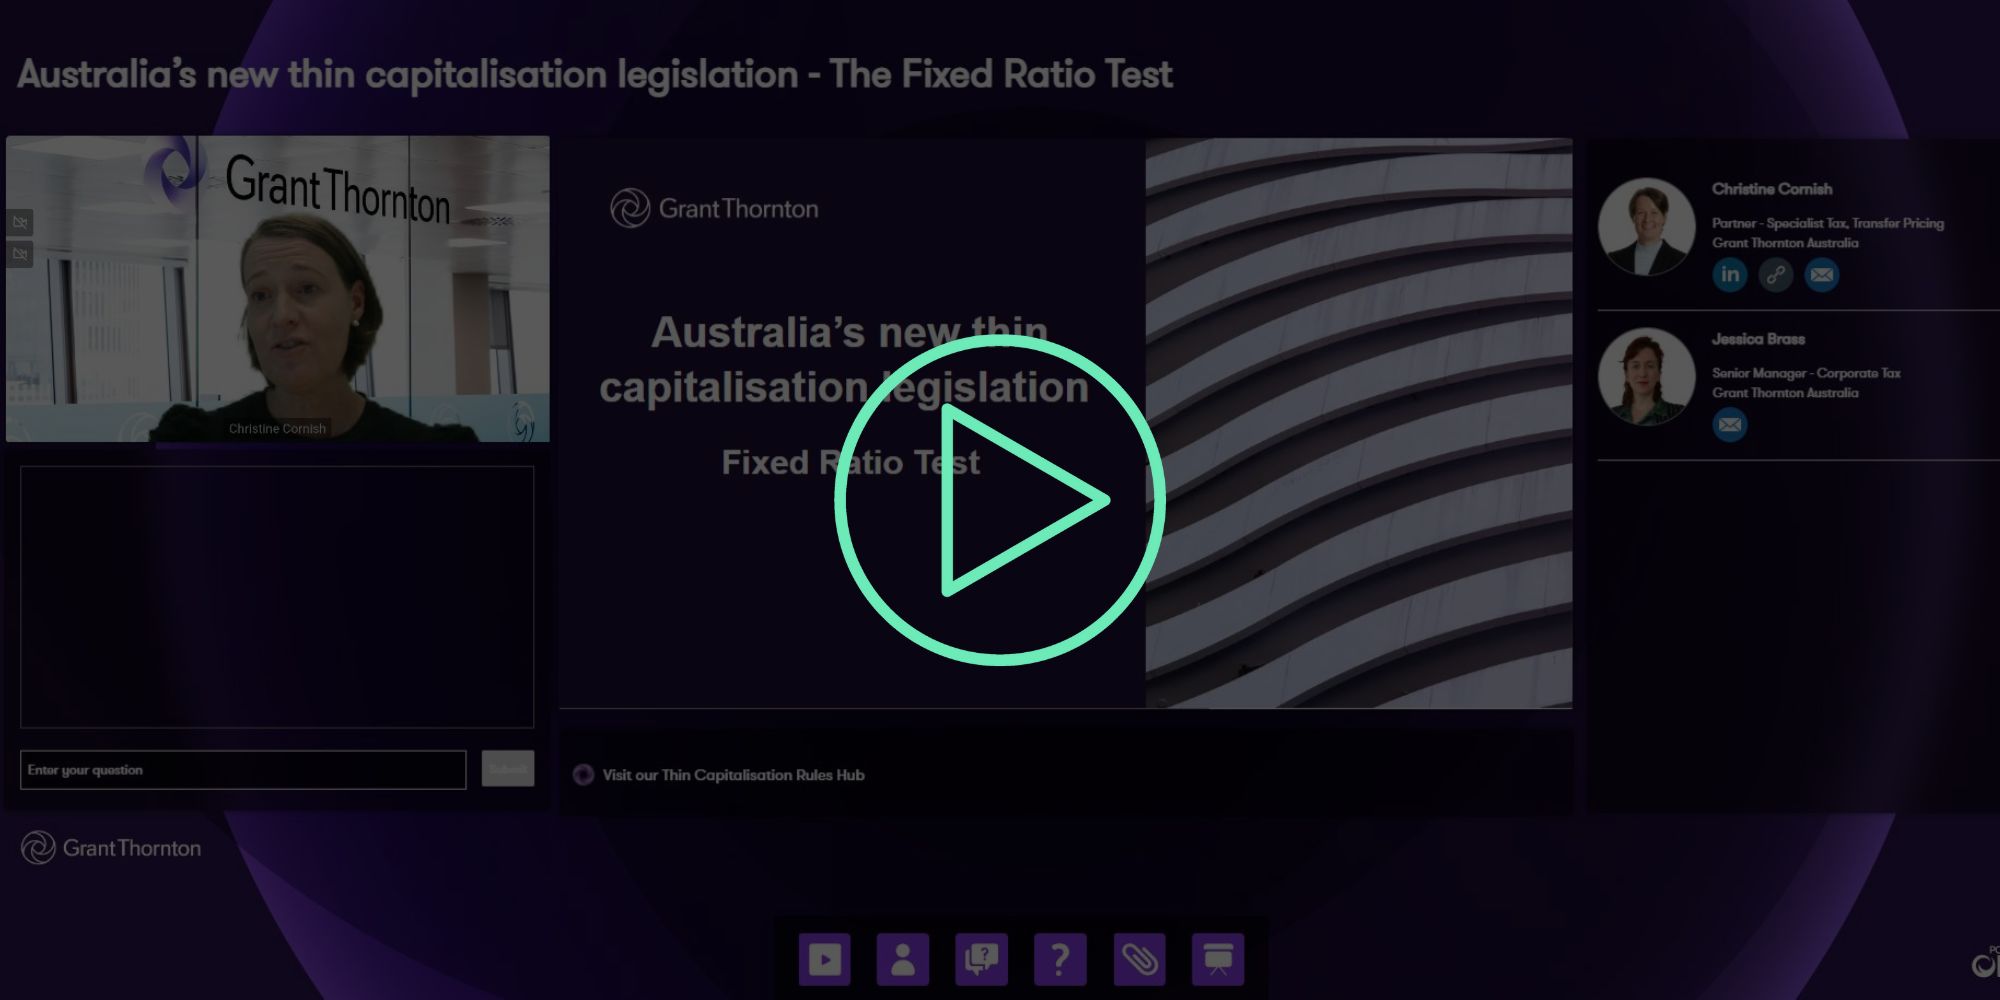Select Christine Cornish's profile photo

pyautogui.click(x=1646, y=227)
